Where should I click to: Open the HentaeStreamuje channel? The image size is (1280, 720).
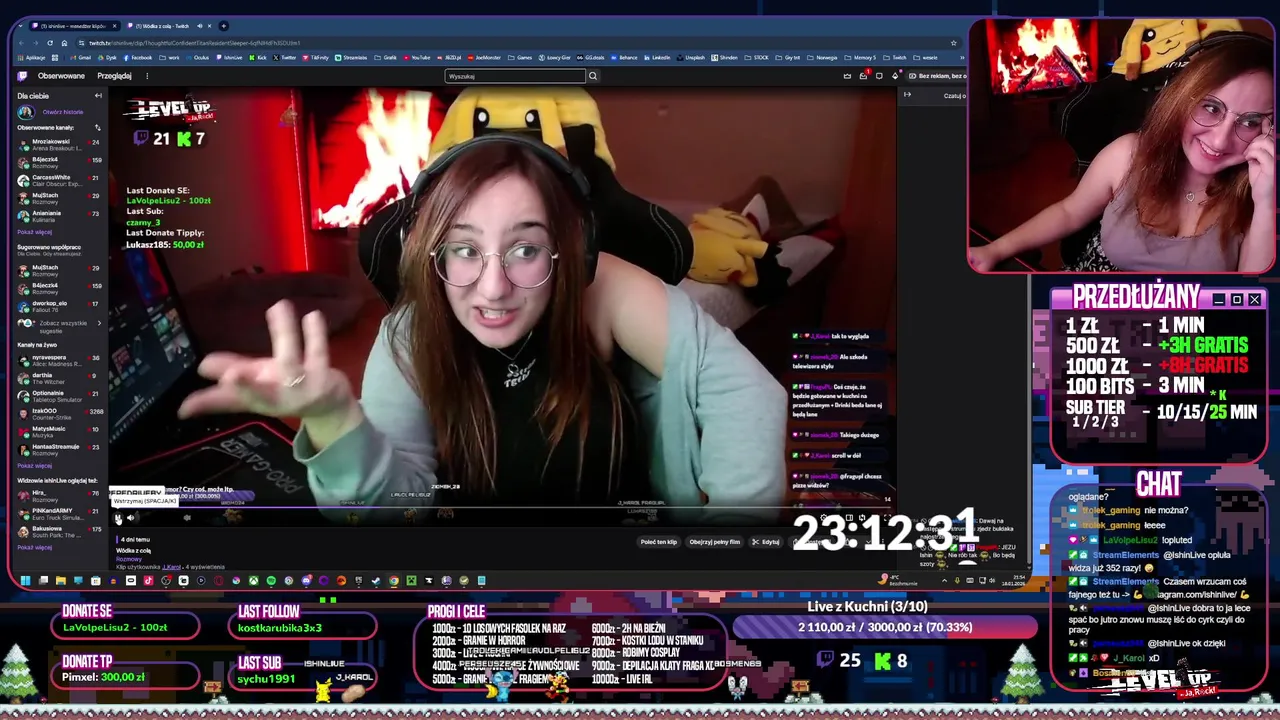click(59, 451)
